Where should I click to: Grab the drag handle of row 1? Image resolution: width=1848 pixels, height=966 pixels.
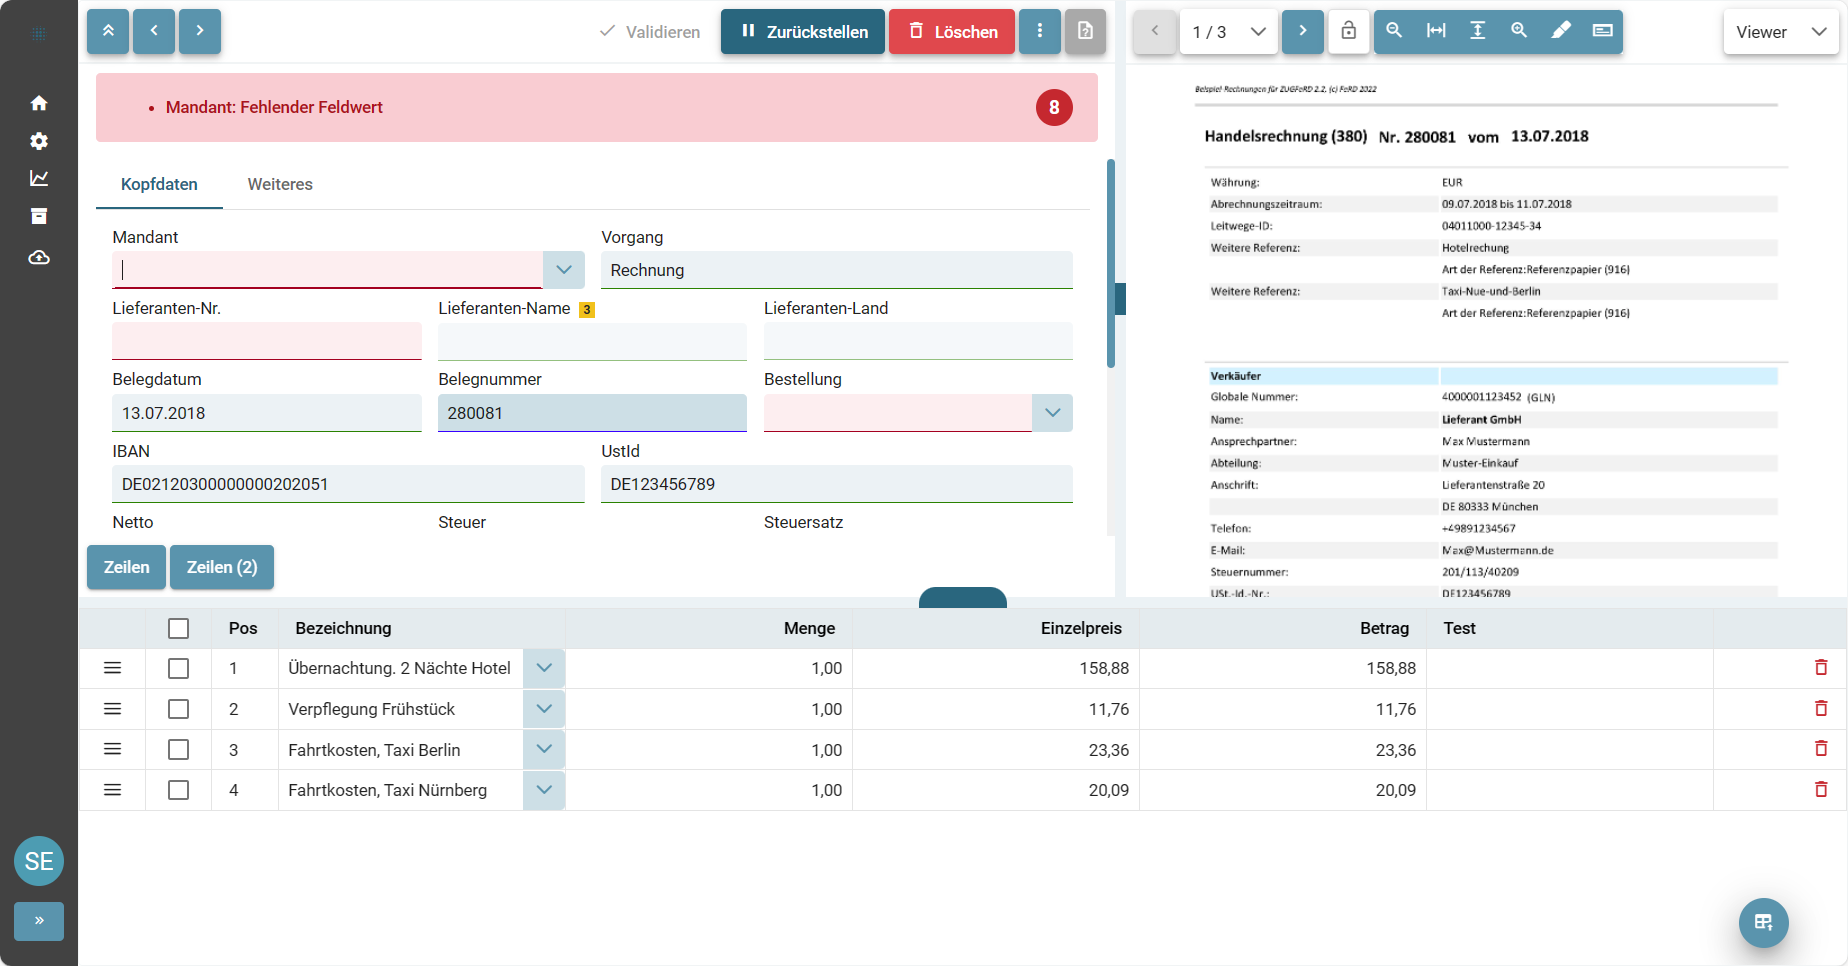(113, 668)
